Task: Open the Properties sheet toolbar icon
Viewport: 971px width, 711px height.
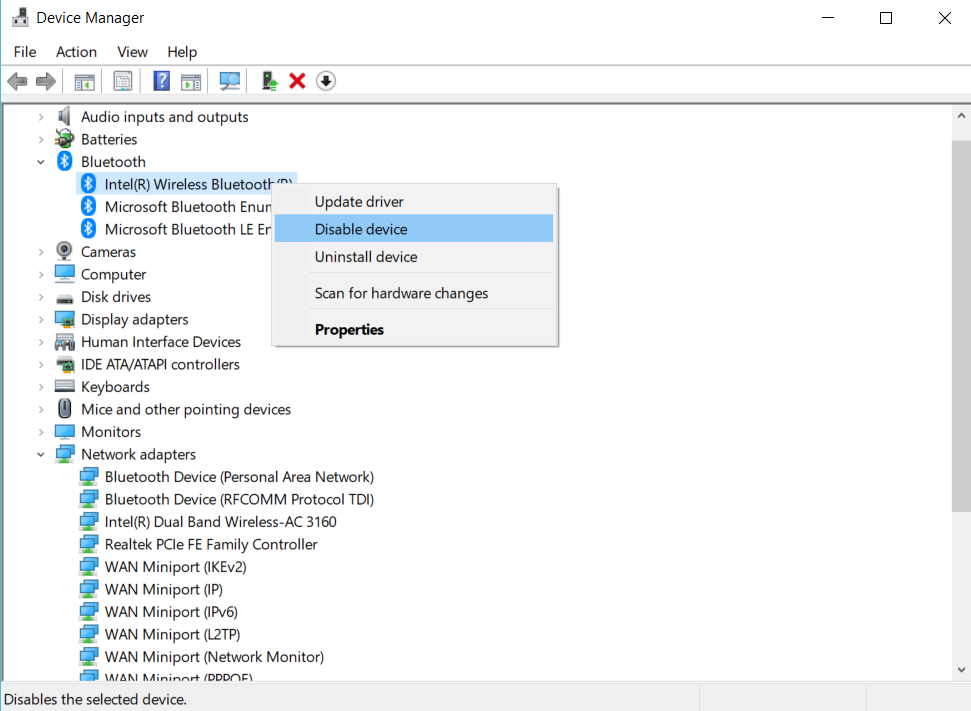Action: (123, 81)
